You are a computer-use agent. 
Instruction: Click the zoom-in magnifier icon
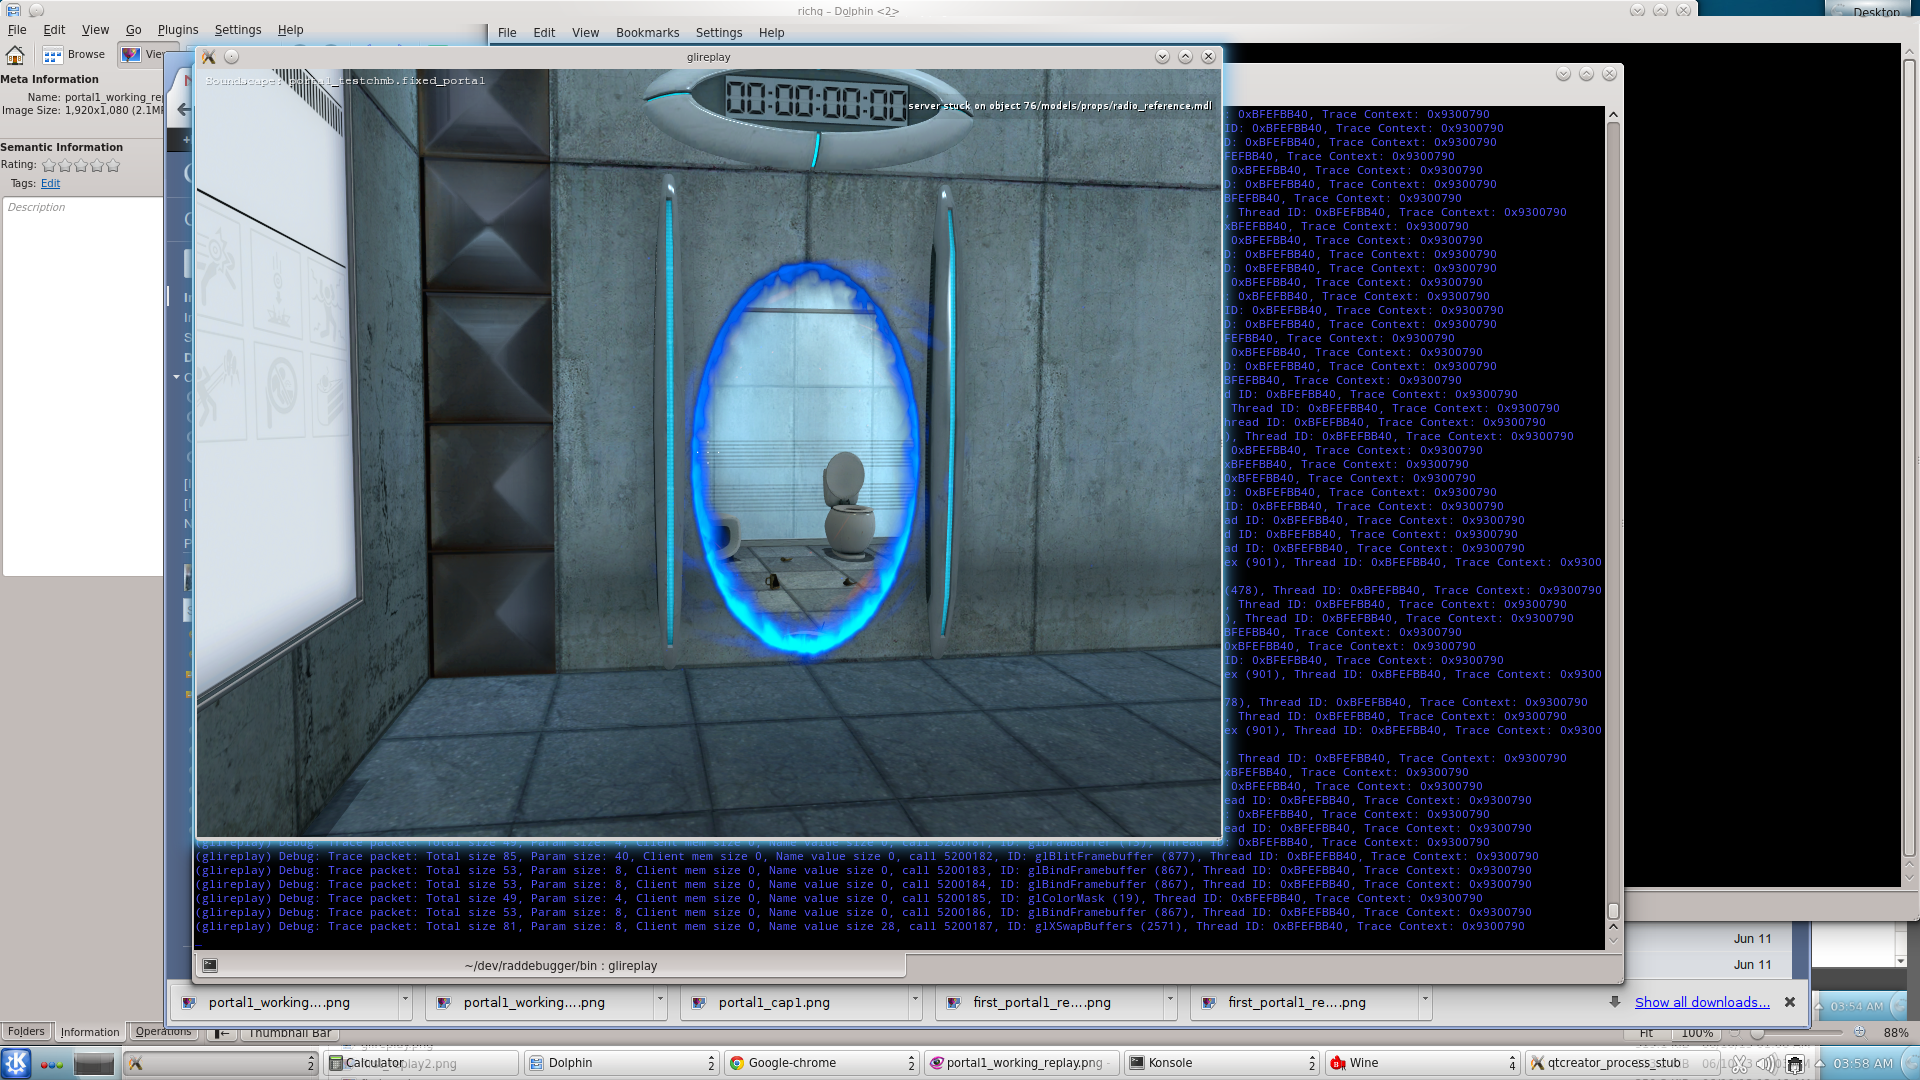click(1859, 1032)
